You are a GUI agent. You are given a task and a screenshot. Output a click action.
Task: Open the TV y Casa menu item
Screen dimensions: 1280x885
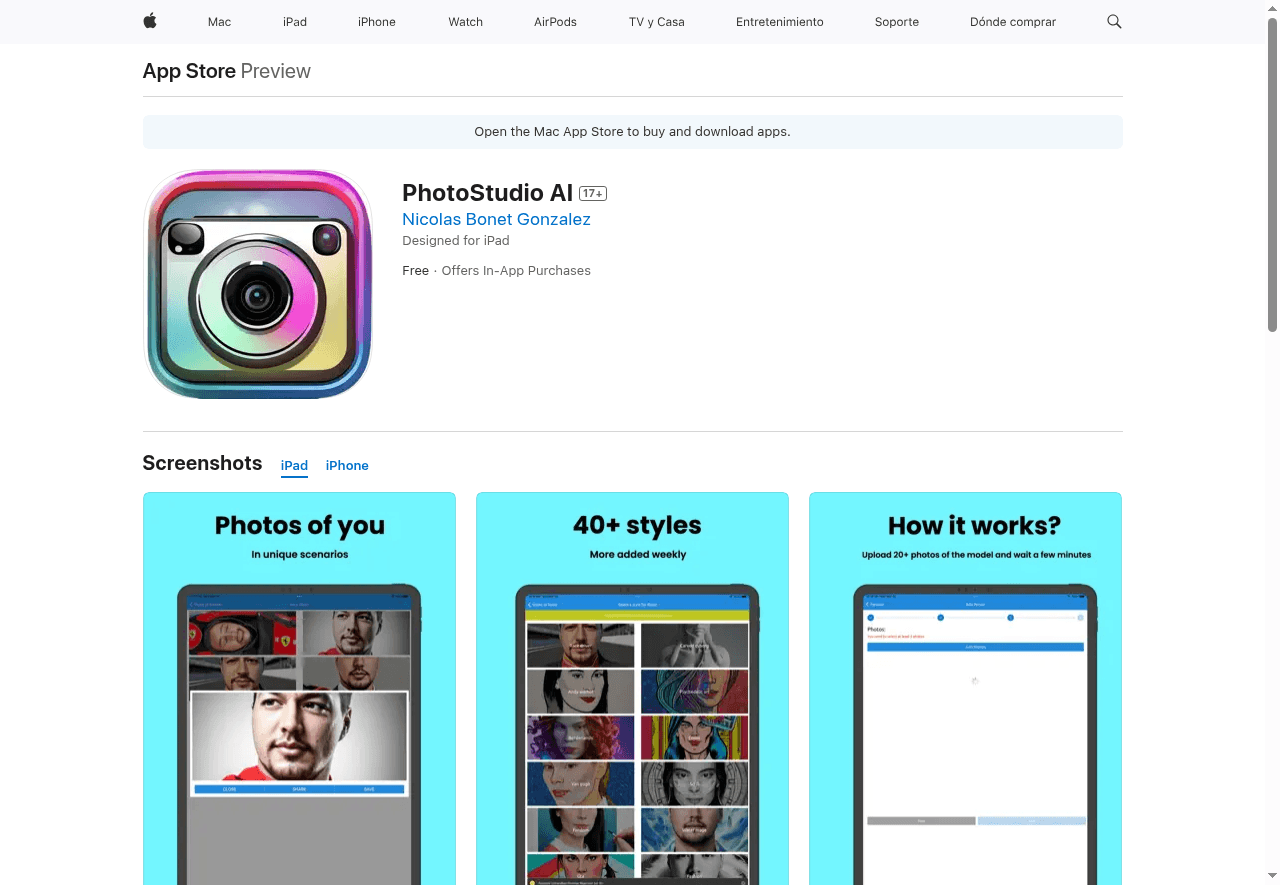click(656, 21)
